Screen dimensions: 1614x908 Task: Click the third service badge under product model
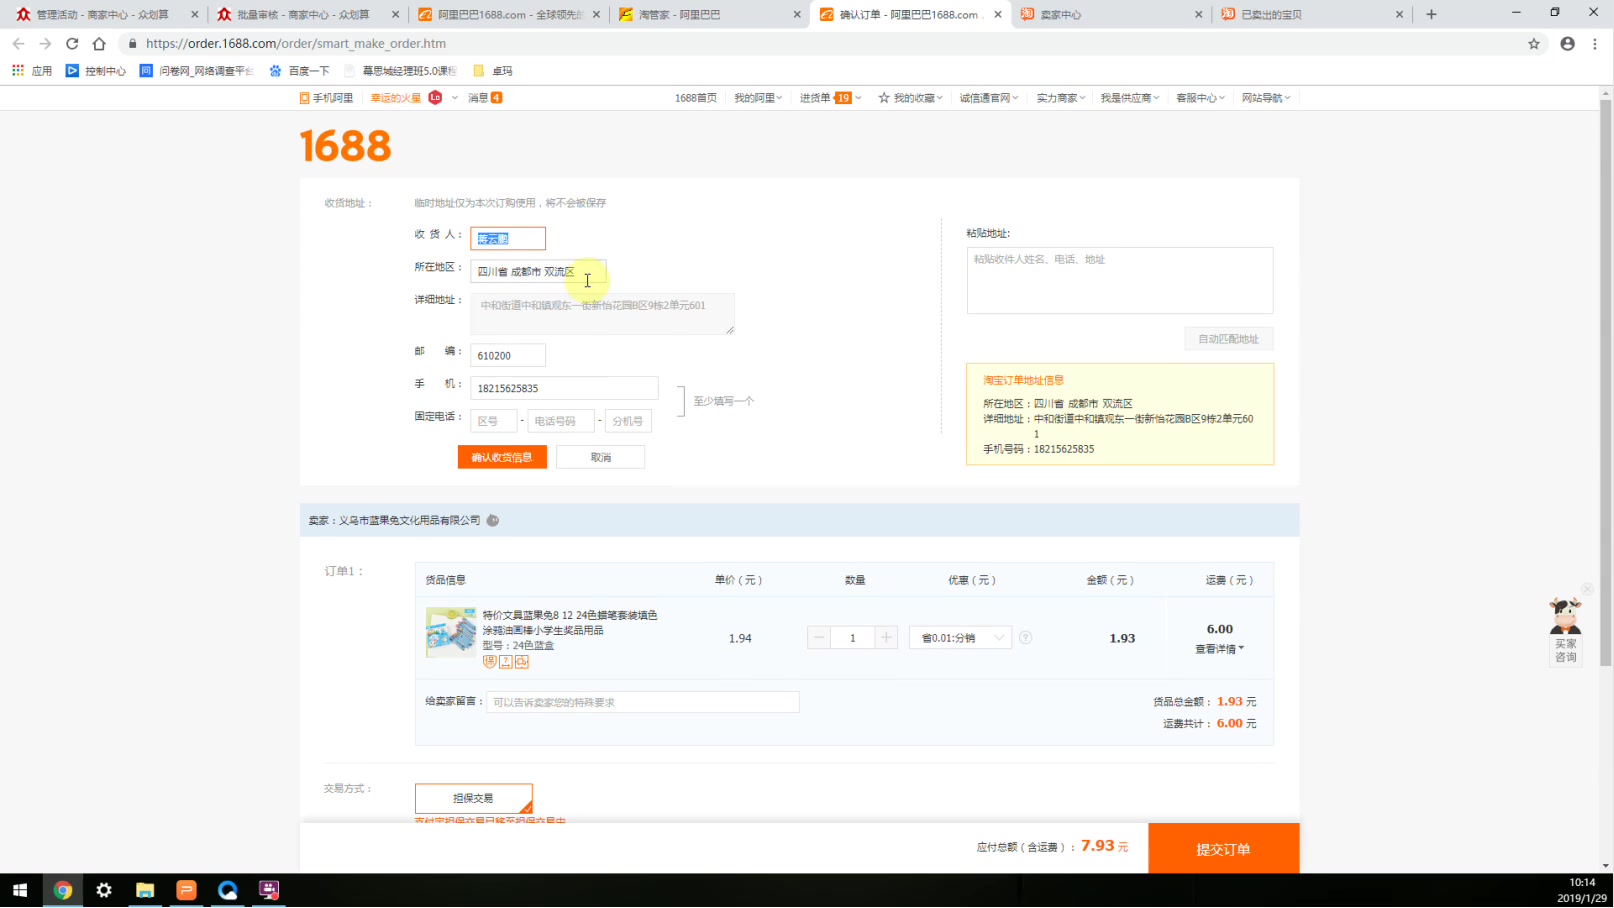pos(522,662)
